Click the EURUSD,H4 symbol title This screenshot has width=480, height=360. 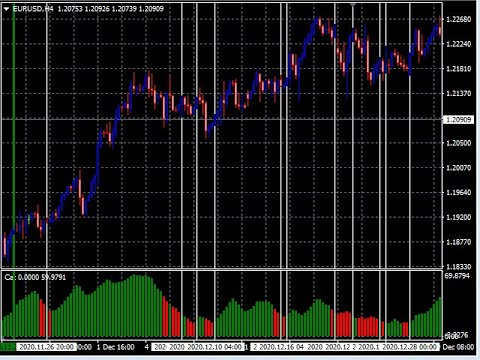pos(33,9)
